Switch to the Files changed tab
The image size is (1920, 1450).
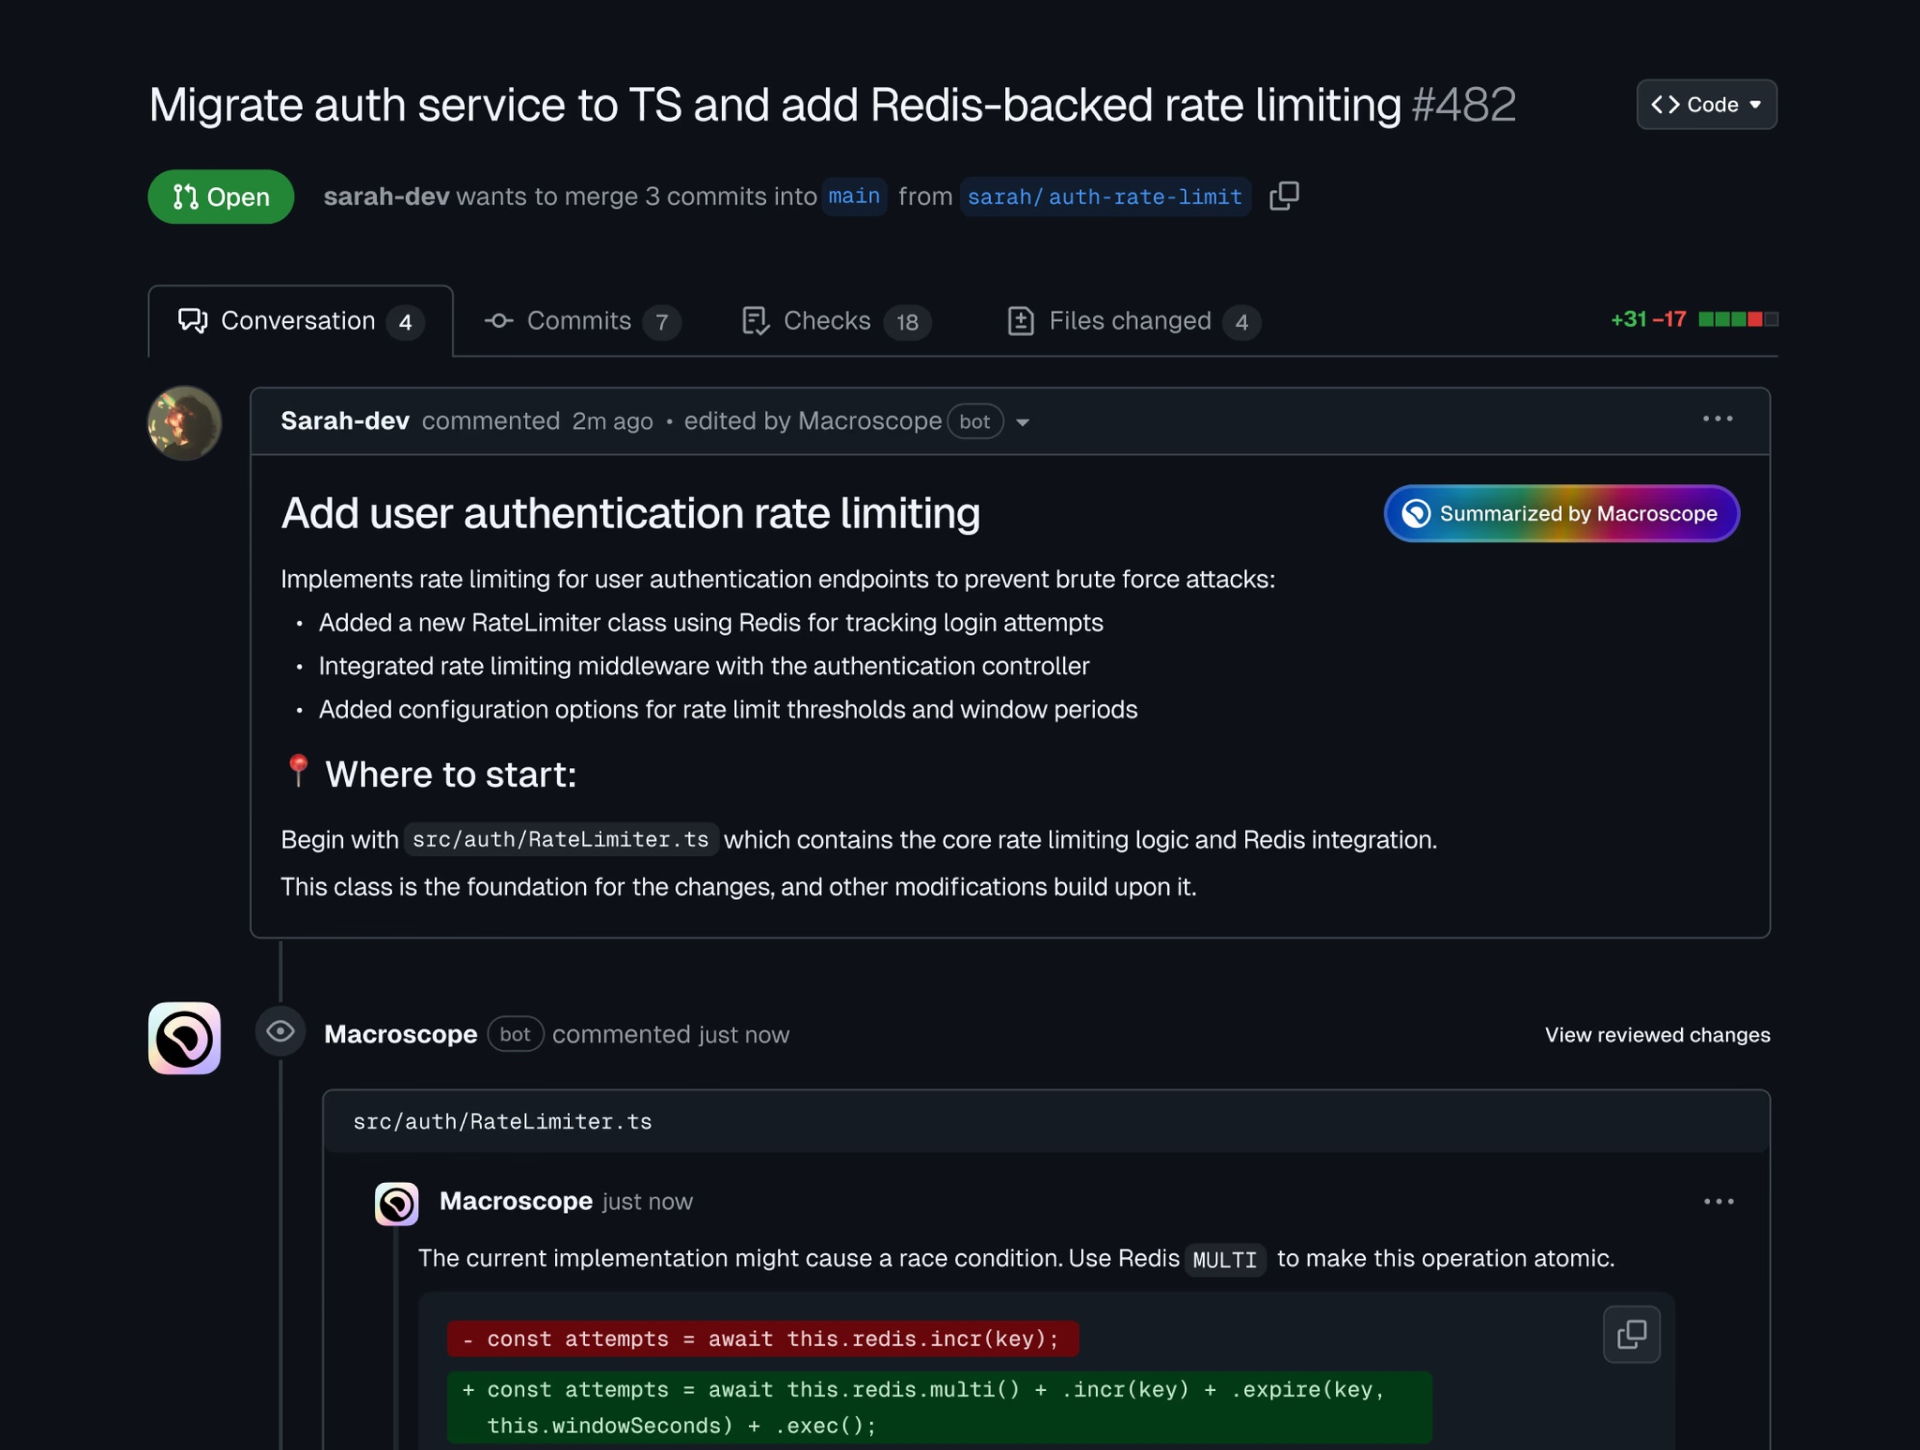point(1130,321)
